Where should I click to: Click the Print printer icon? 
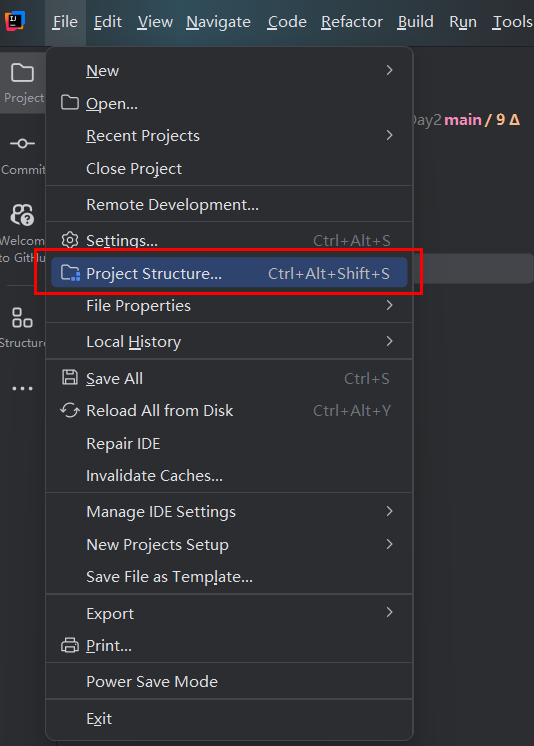pos(69,646)
